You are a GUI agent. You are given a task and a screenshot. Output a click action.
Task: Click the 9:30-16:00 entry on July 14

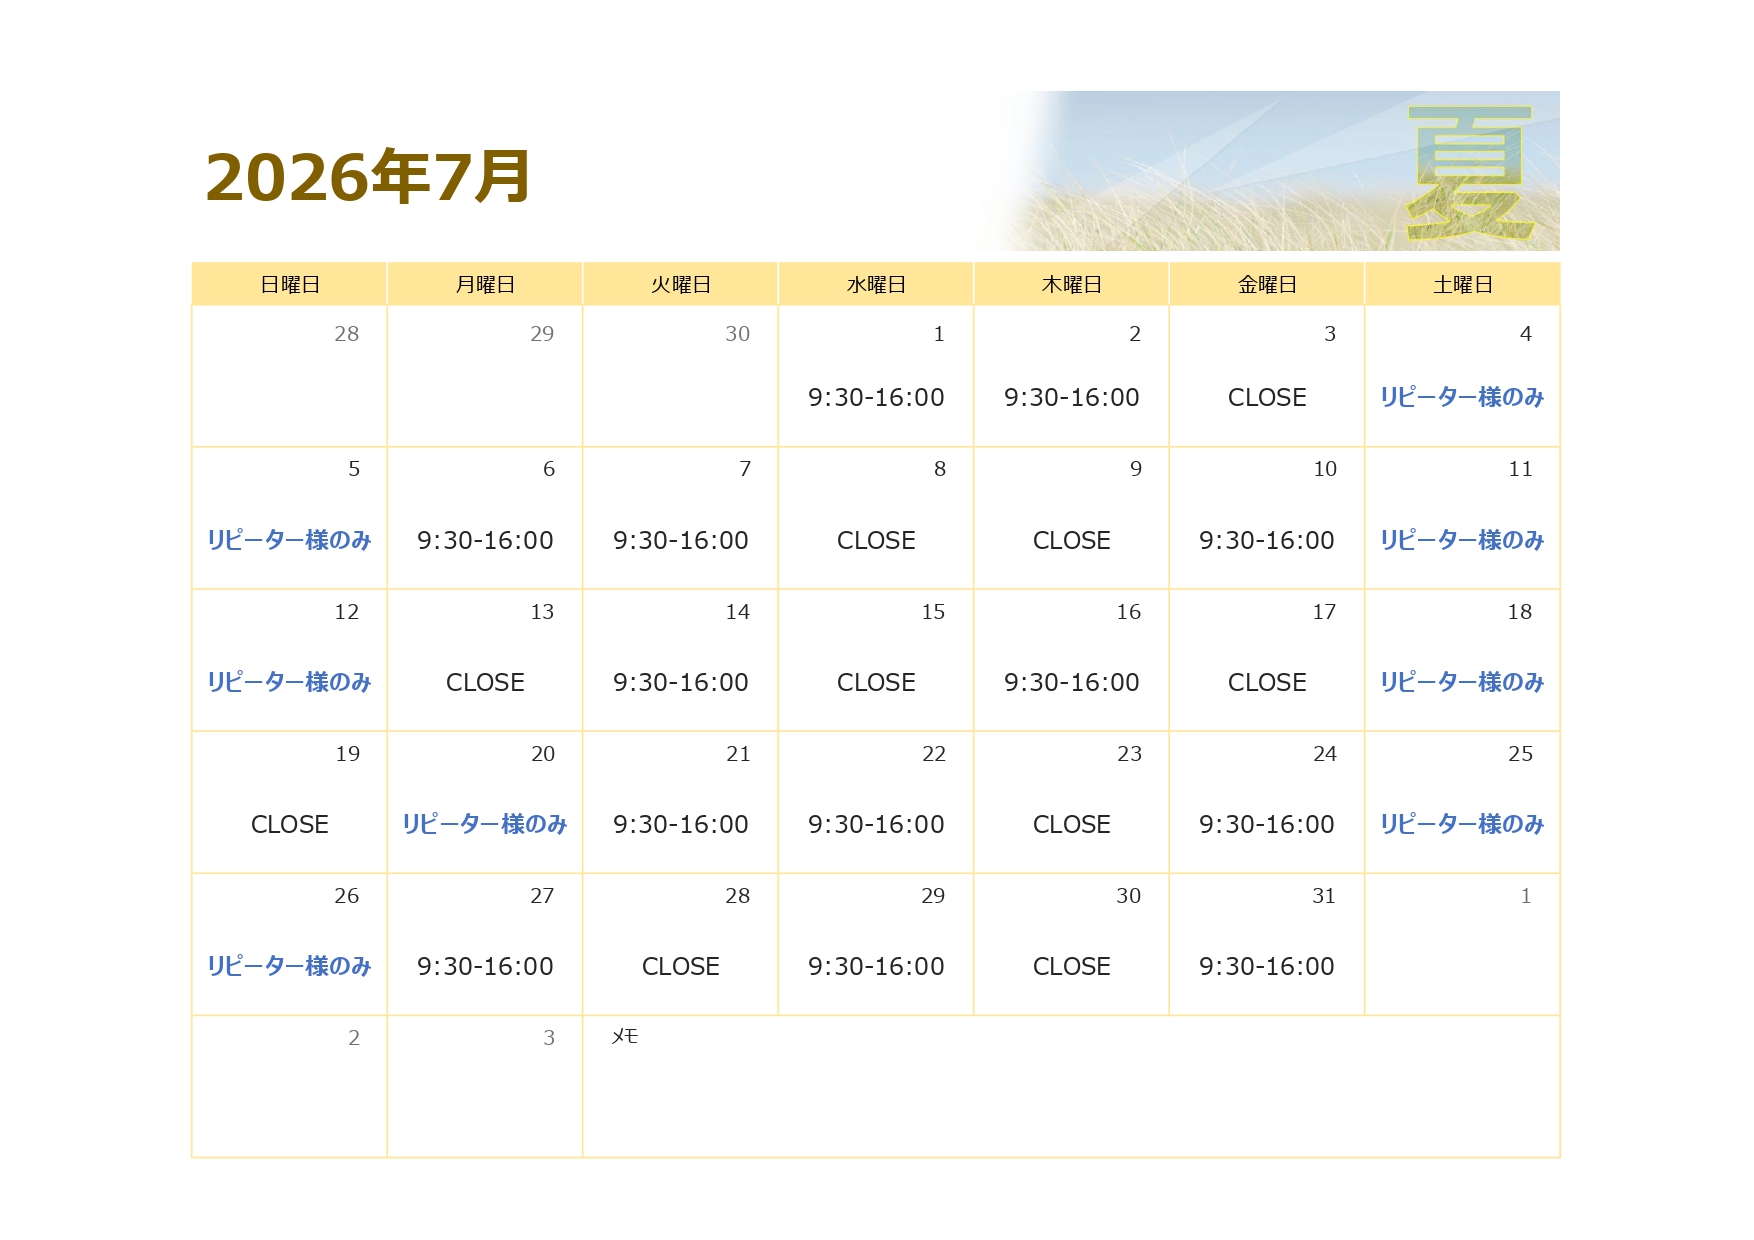pos(681,683)
